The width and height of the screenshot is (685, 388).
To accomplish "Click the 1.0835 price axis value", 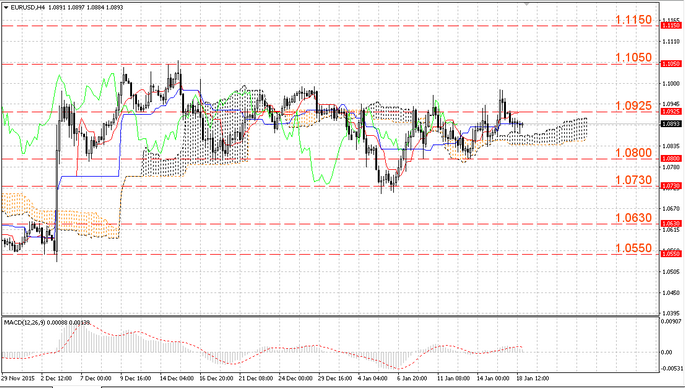I will 671,146.
